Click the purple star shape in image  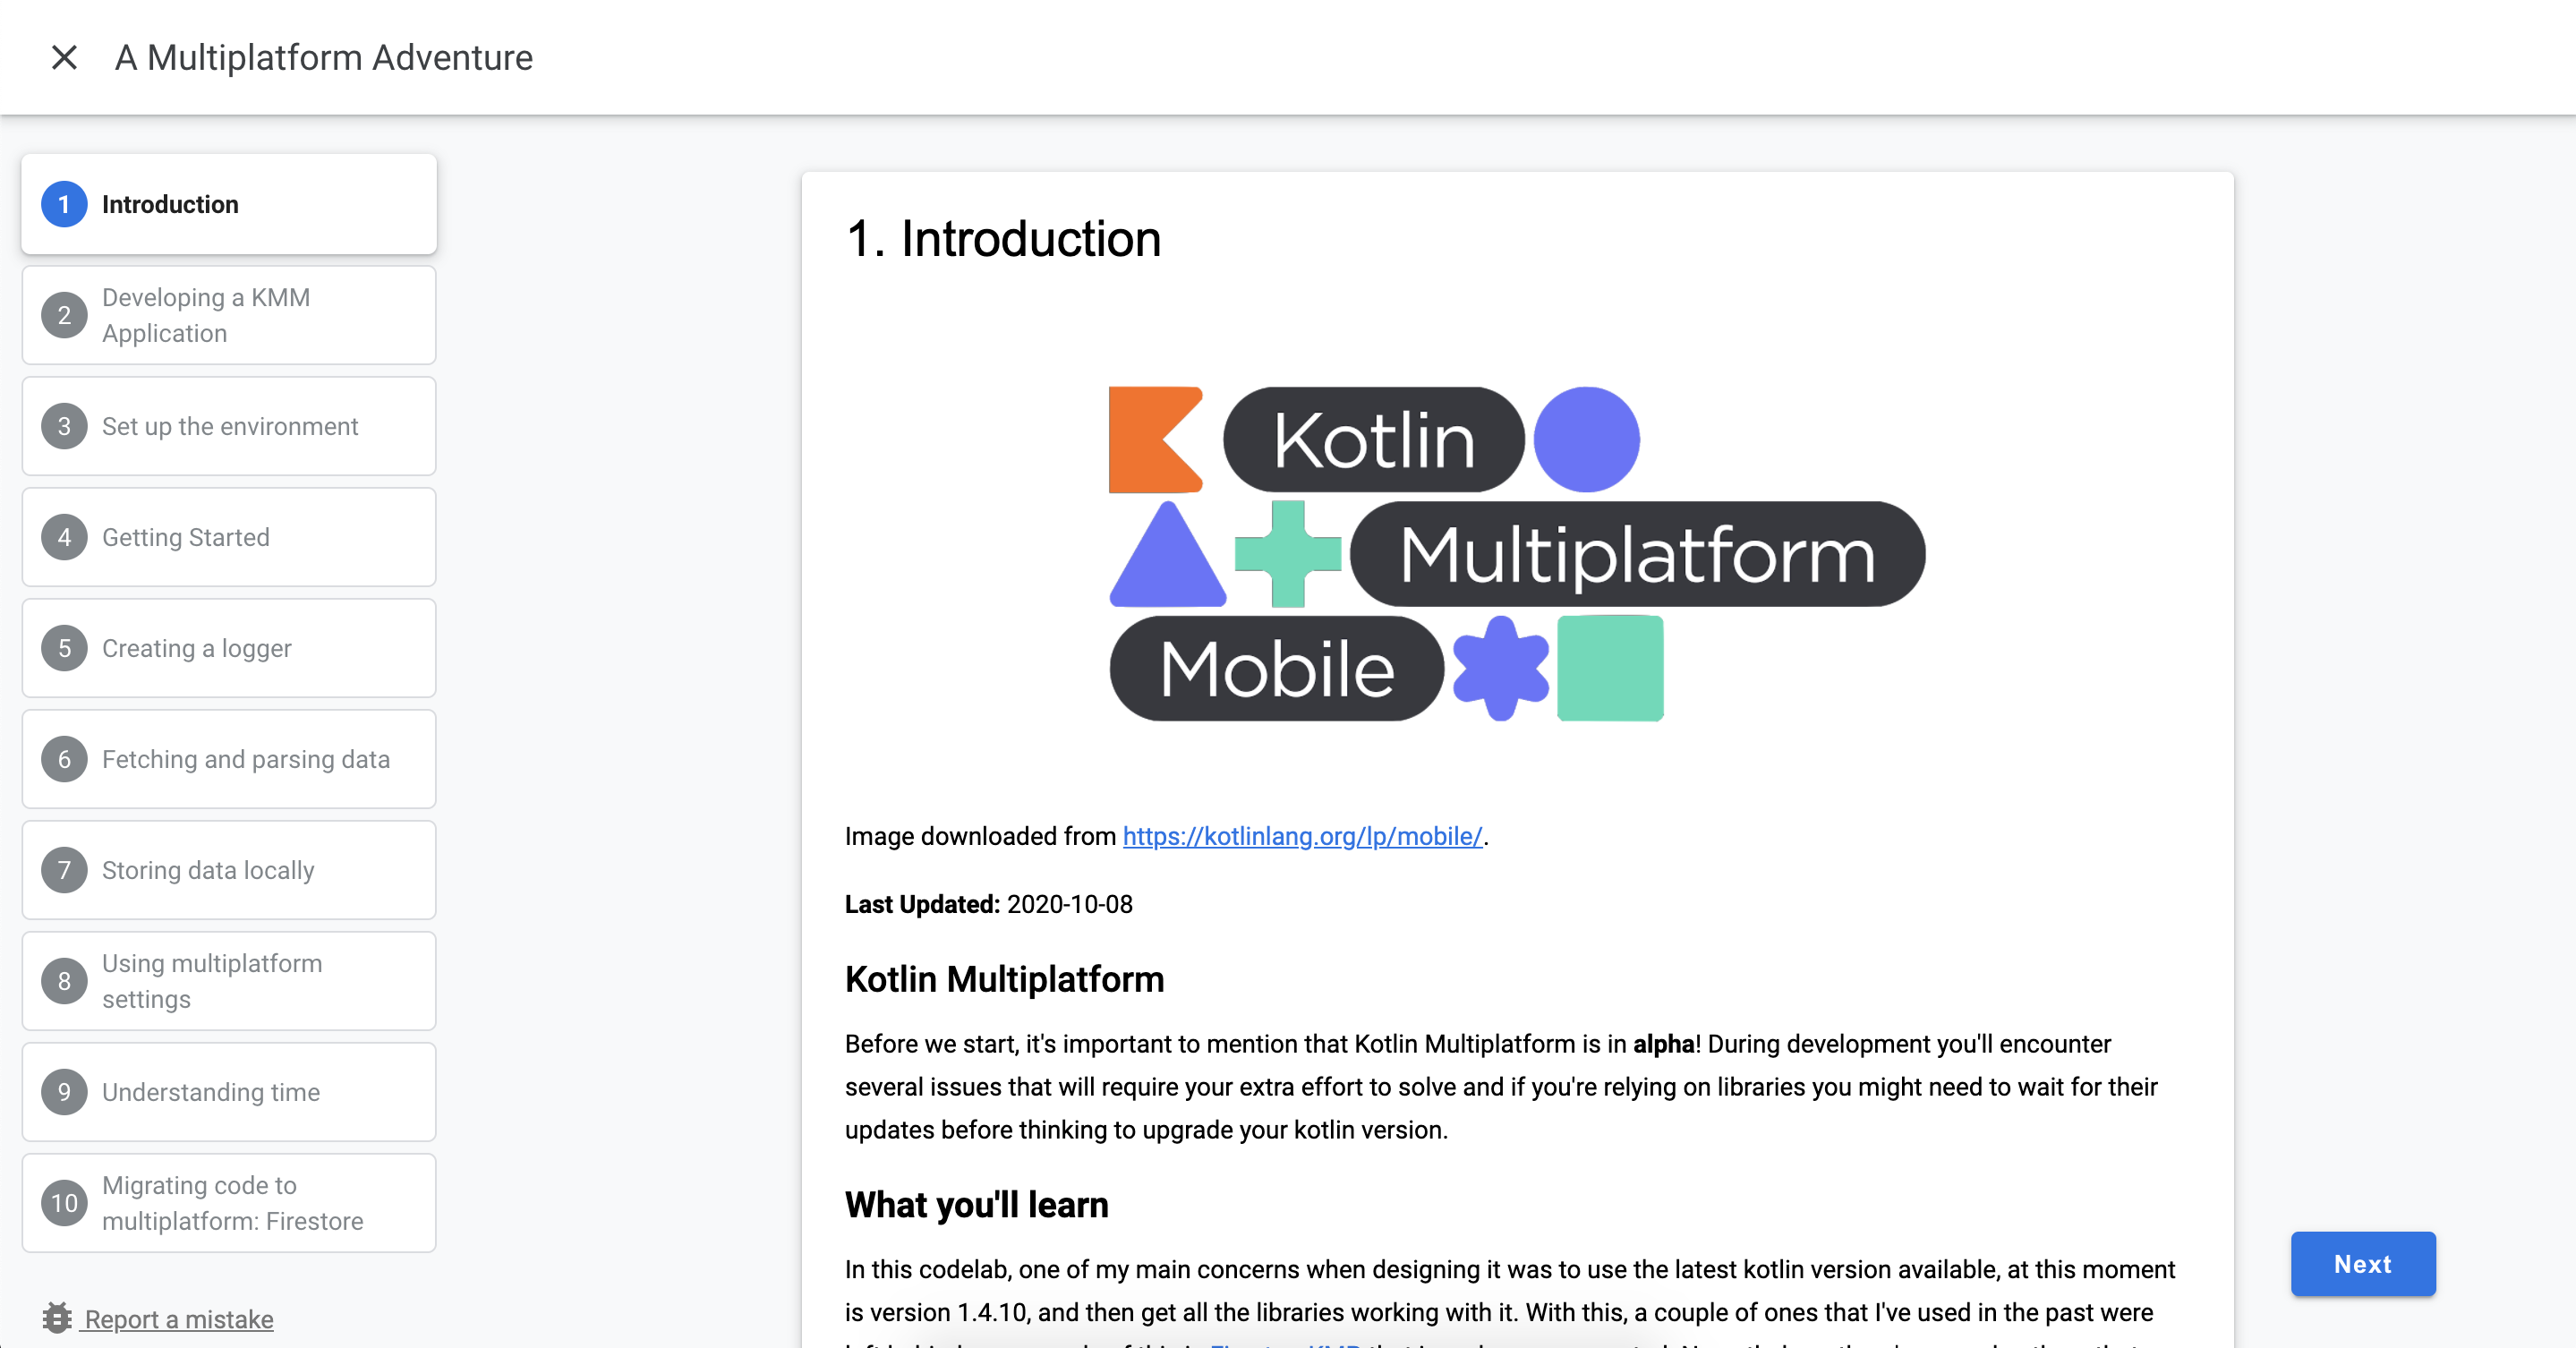[1500, 668]
